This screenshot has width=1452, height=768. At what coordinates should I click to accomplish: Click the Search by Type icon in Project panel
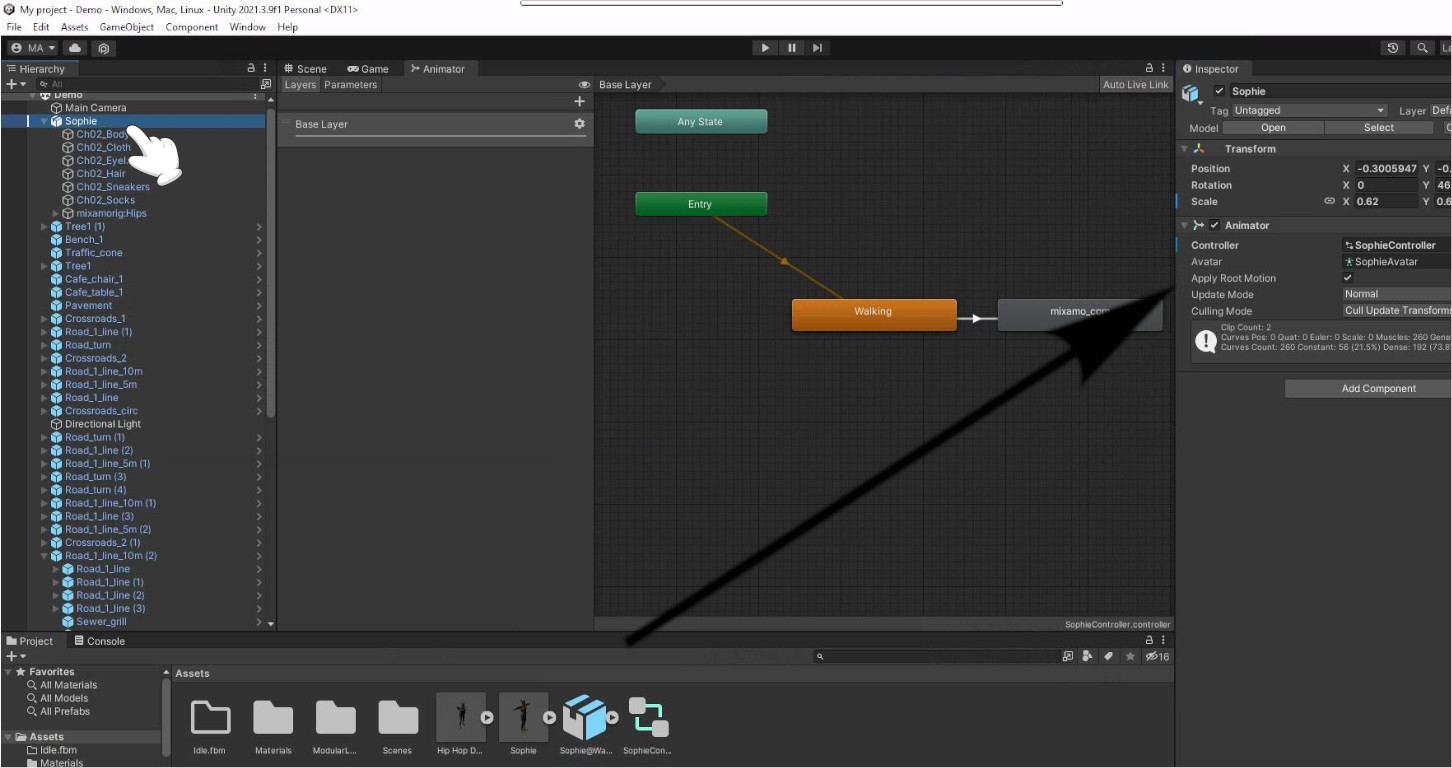(1087, 657)
